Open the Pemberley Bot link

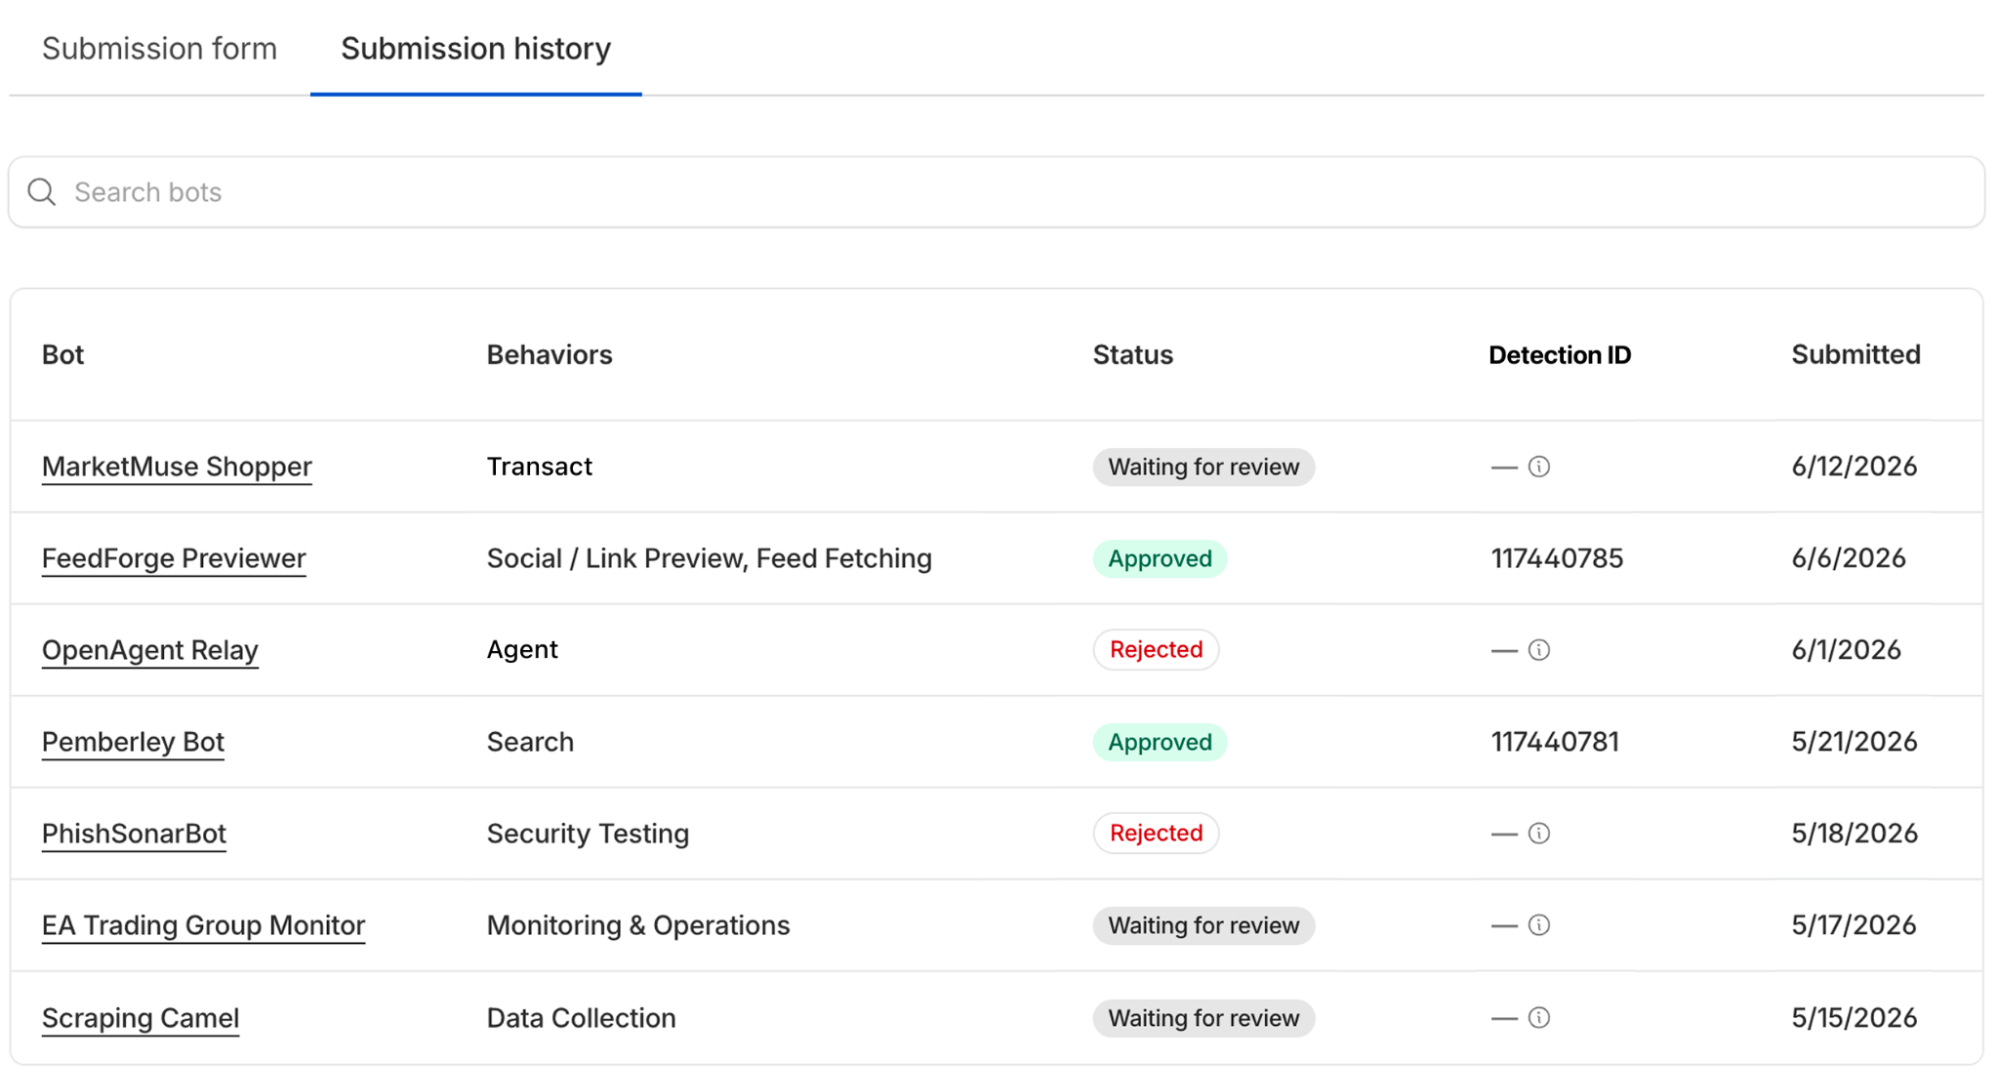click(133, 742)
